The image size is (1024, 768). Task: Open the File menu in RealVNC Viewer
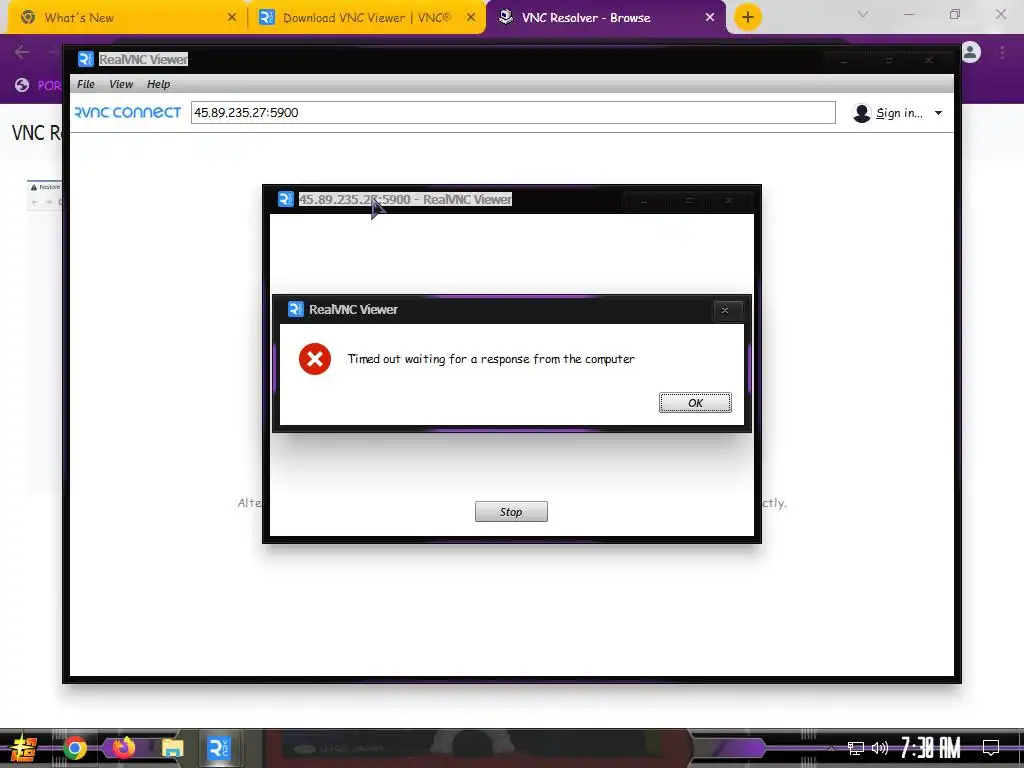pyautogui.click(x=86, y=84)
